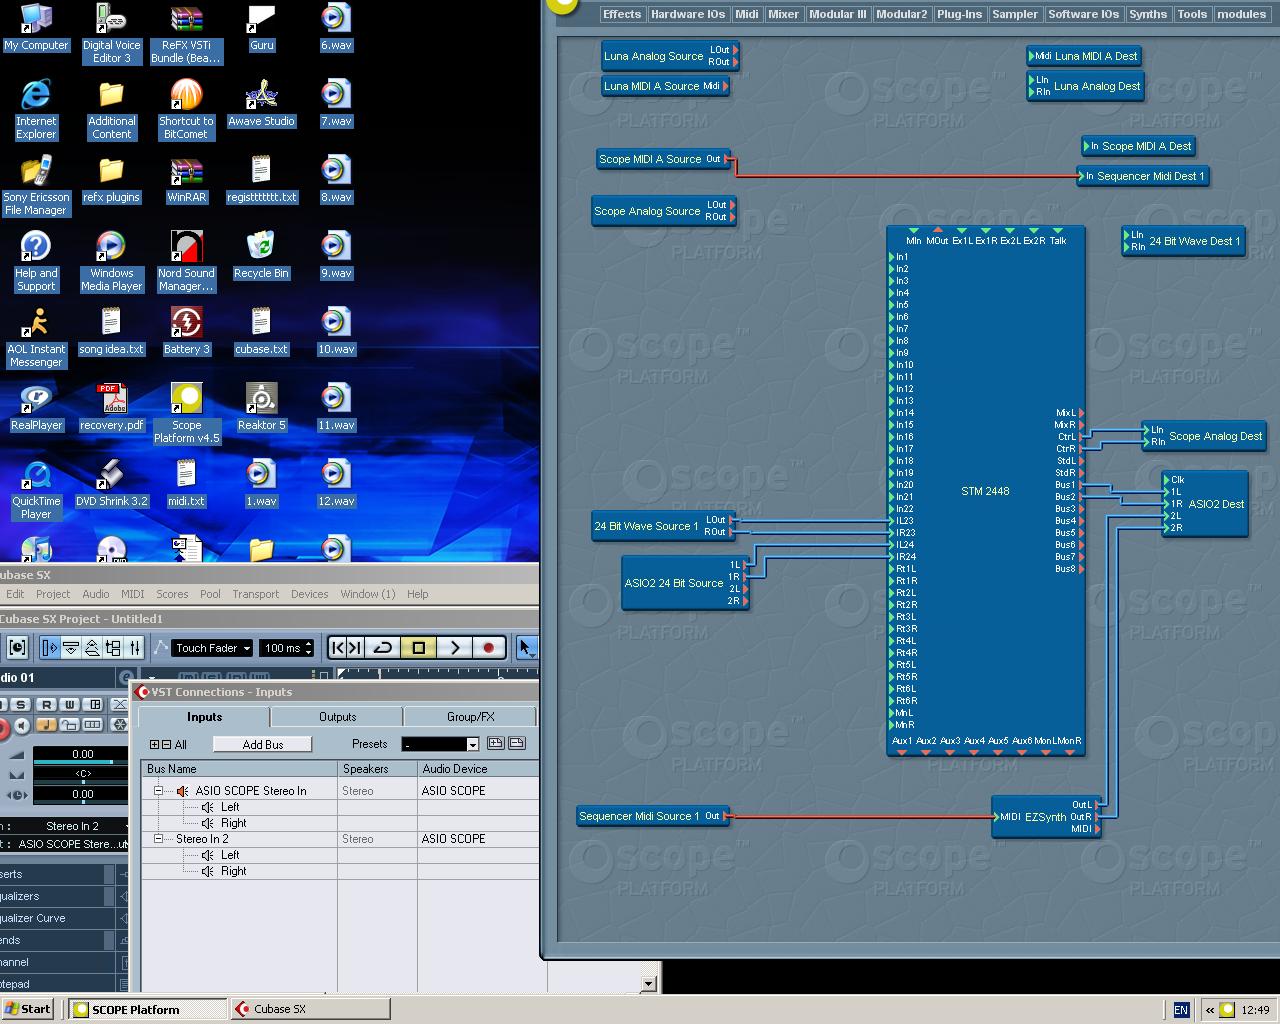Open the Battery 3 desktop shortcut

click(x=186, y=330)
